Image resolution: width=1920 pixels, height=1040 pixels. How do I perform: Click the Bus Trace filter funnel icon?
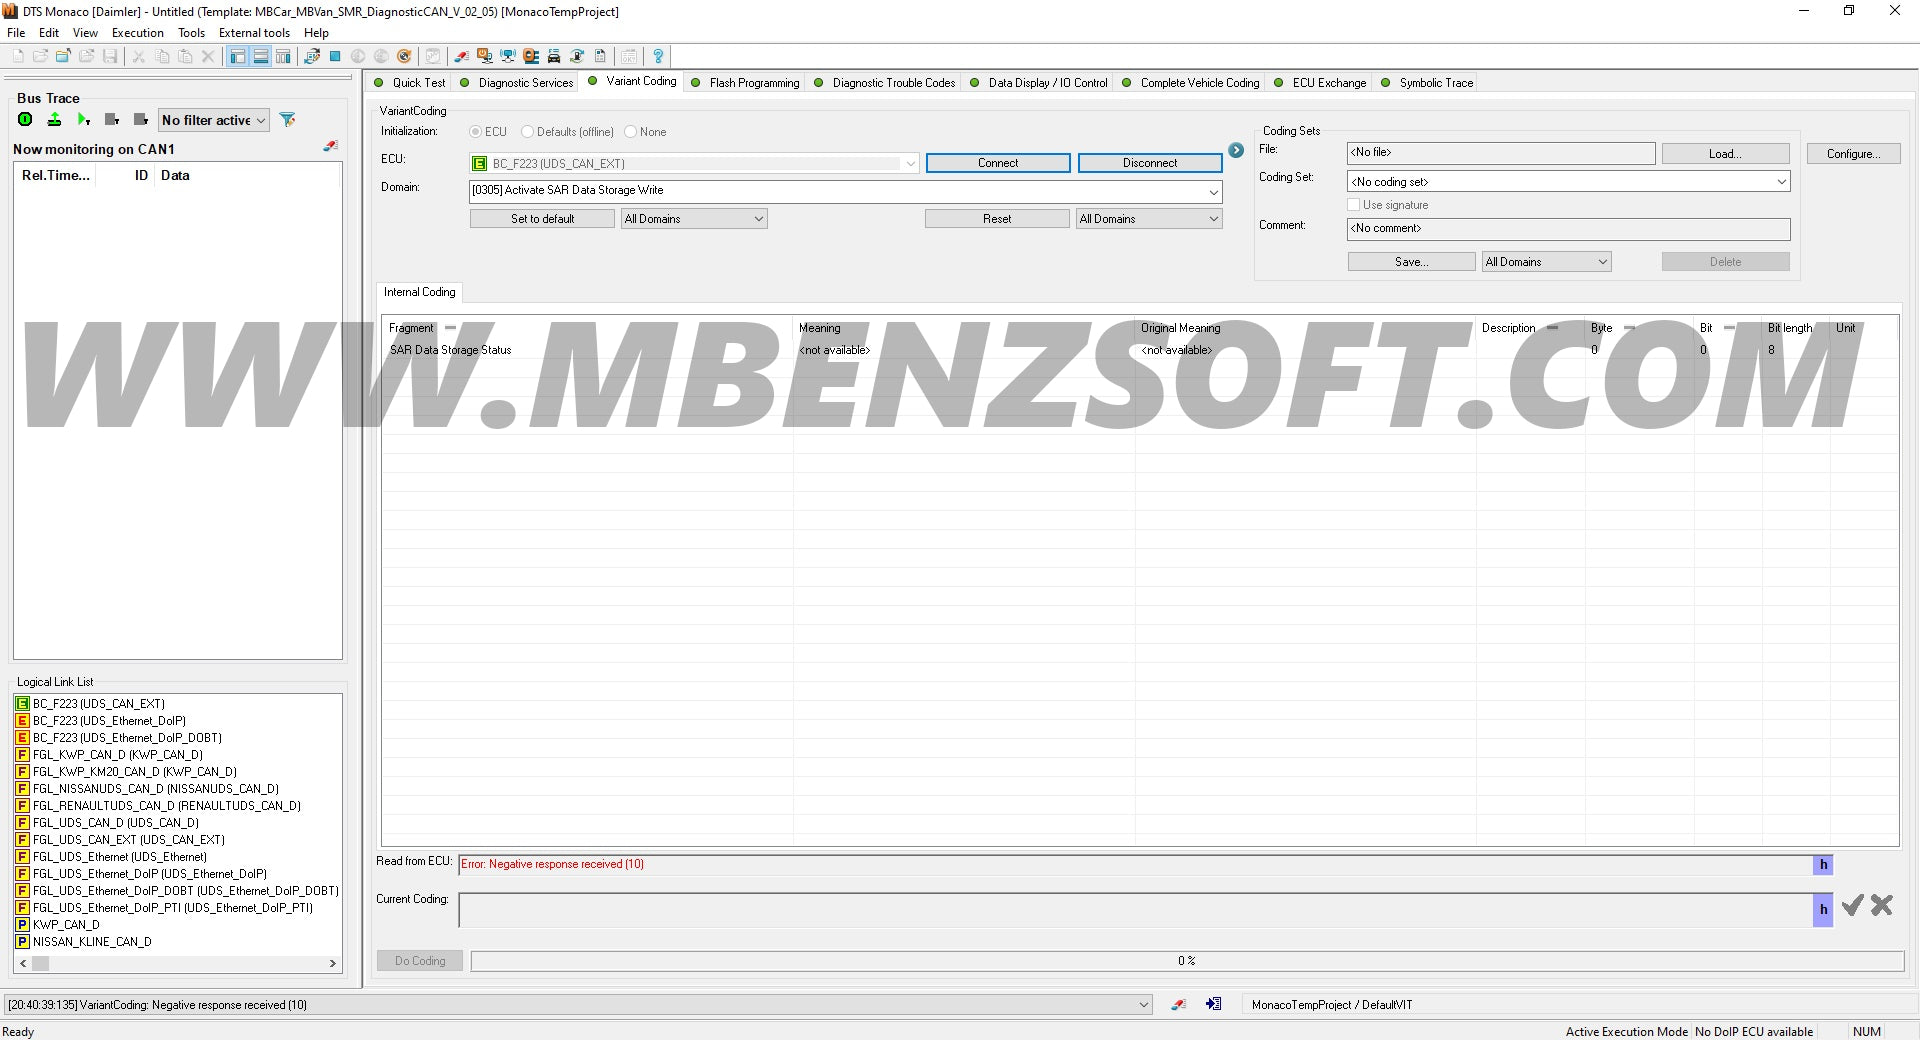[x=287, y=119]
